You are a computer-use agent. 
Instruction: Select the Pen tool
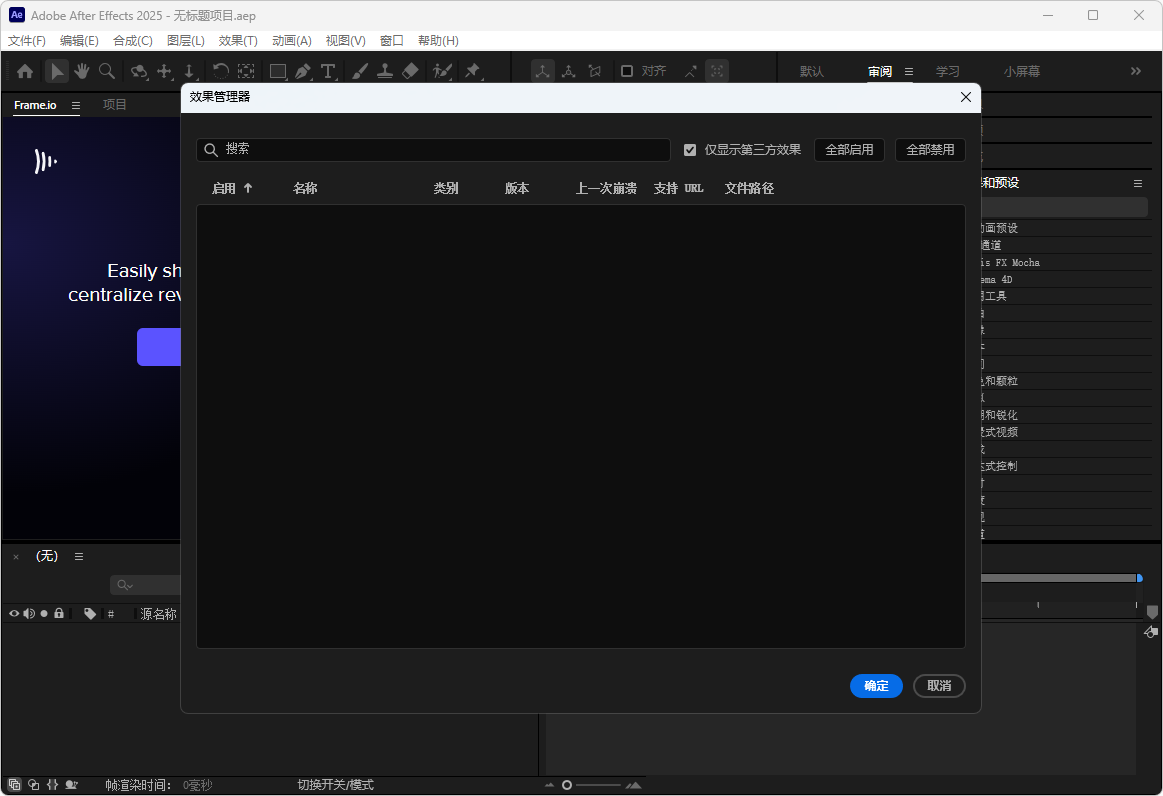pos(303,71)
